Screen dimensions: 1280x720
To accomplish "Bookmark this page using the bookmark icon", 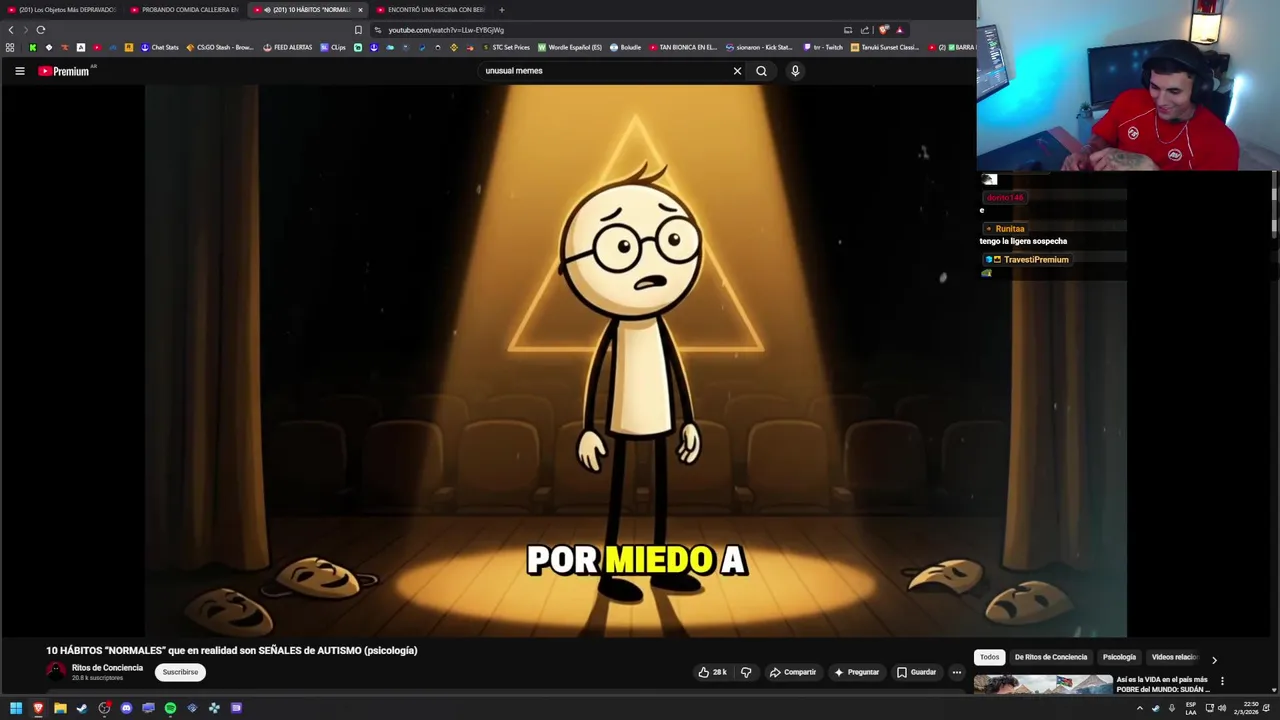I will [358, 30].
